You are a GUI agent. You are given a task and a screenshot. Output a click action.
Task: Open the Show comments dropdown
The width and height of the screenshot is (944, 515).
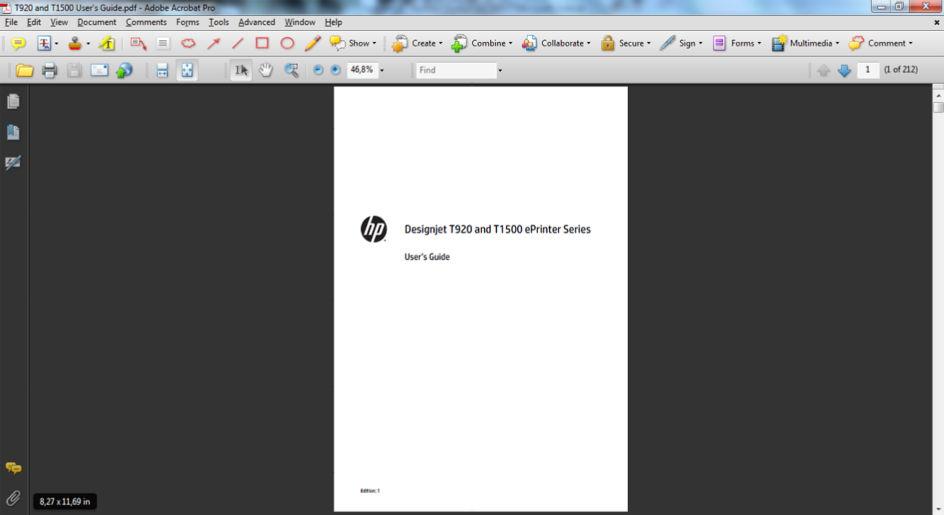pyautogui.click(x=353, y=43)
